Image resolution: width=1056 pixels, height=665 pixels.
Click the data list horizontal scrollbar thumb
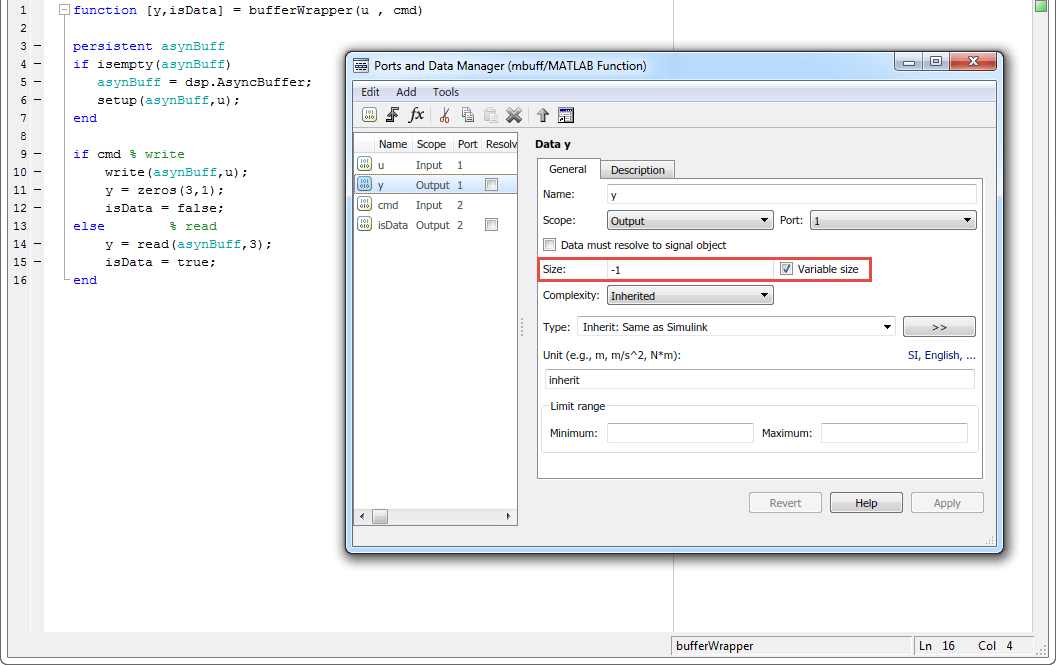[380, 516]
